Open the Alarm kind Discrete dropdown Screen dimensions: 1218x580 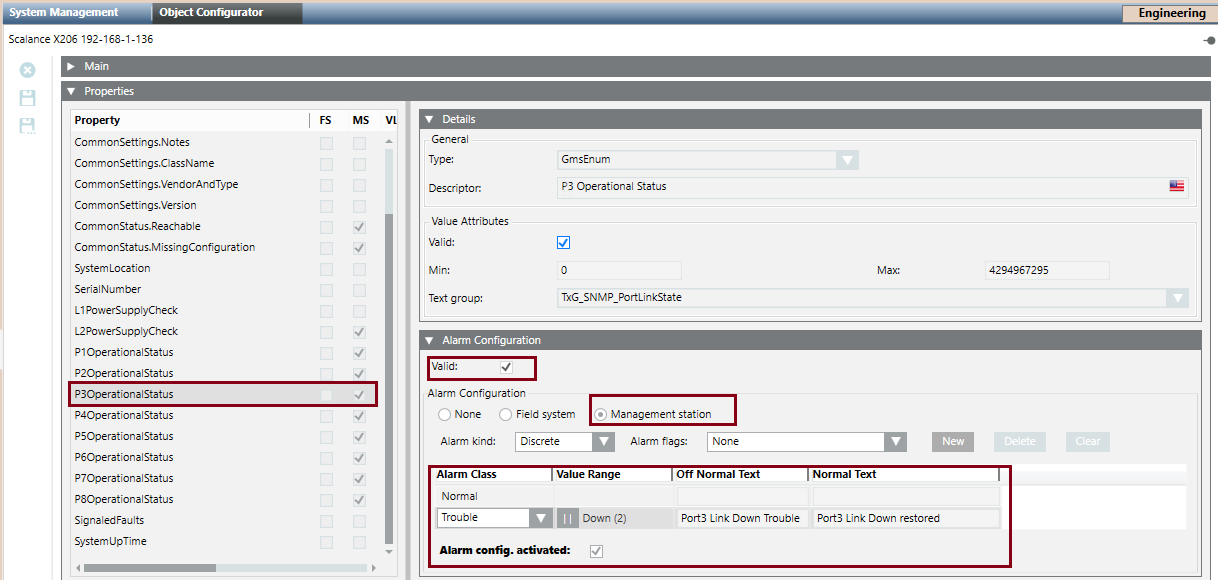click(x=603, y=441)
